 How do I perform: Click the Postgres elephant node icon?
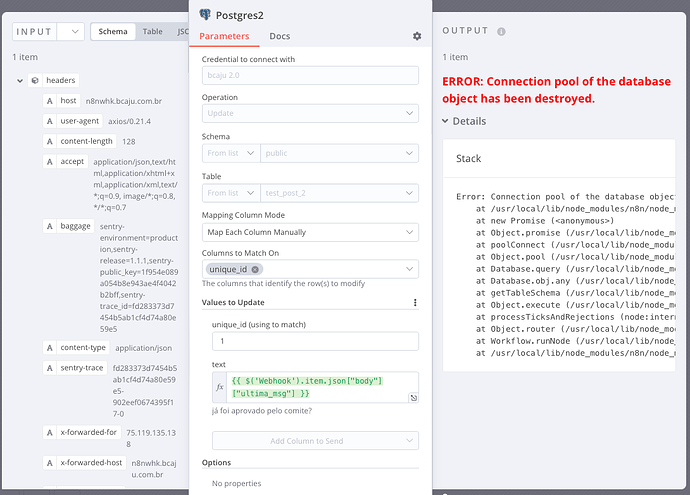tap(205, 14)
